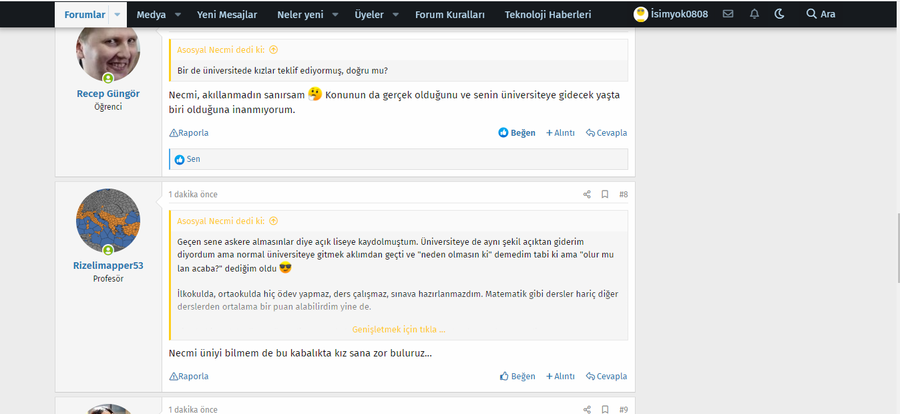Open the inbox envelope icon
Screen dimensions: 900x414
(x=727, y=15)
